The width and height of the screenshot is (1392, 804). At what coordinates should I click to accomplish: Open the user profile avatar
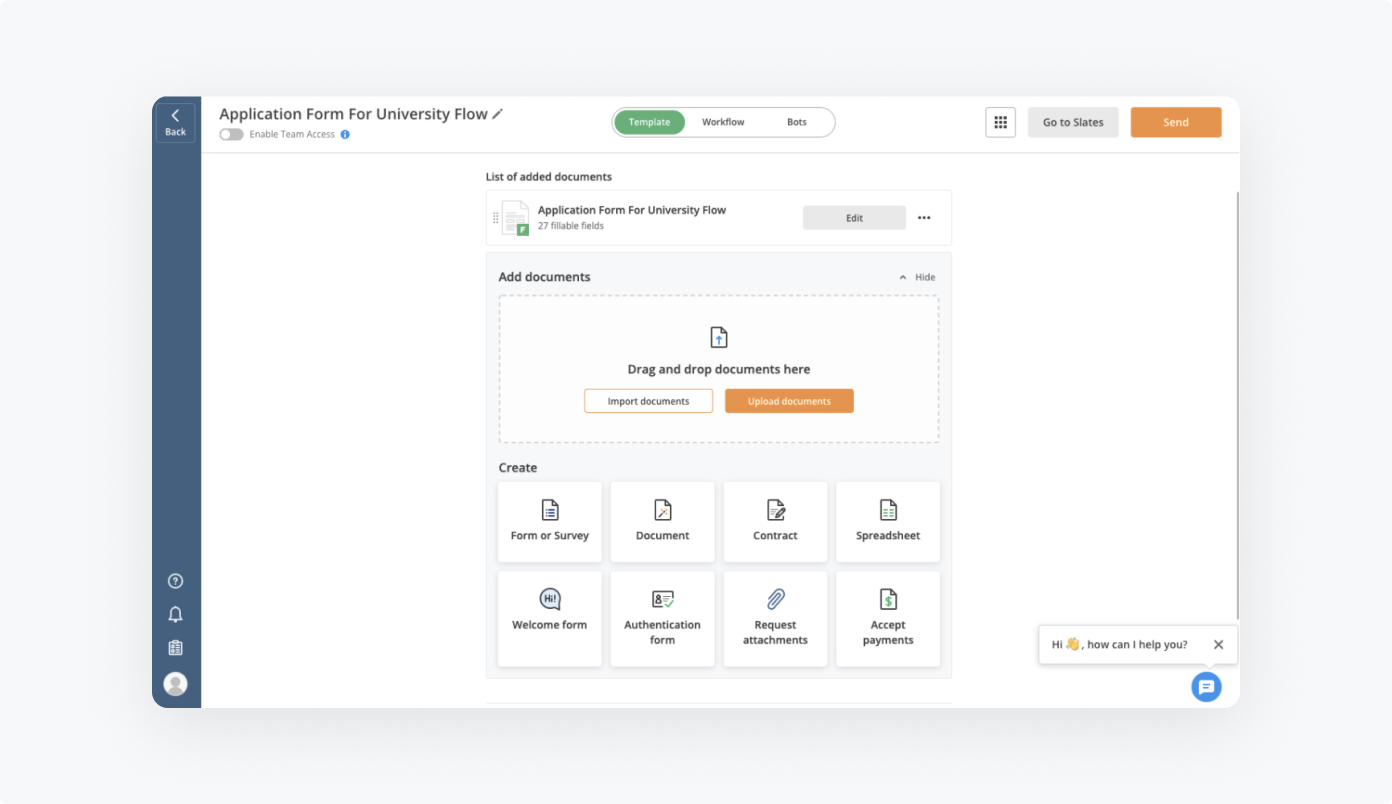[x=176, y=684]
